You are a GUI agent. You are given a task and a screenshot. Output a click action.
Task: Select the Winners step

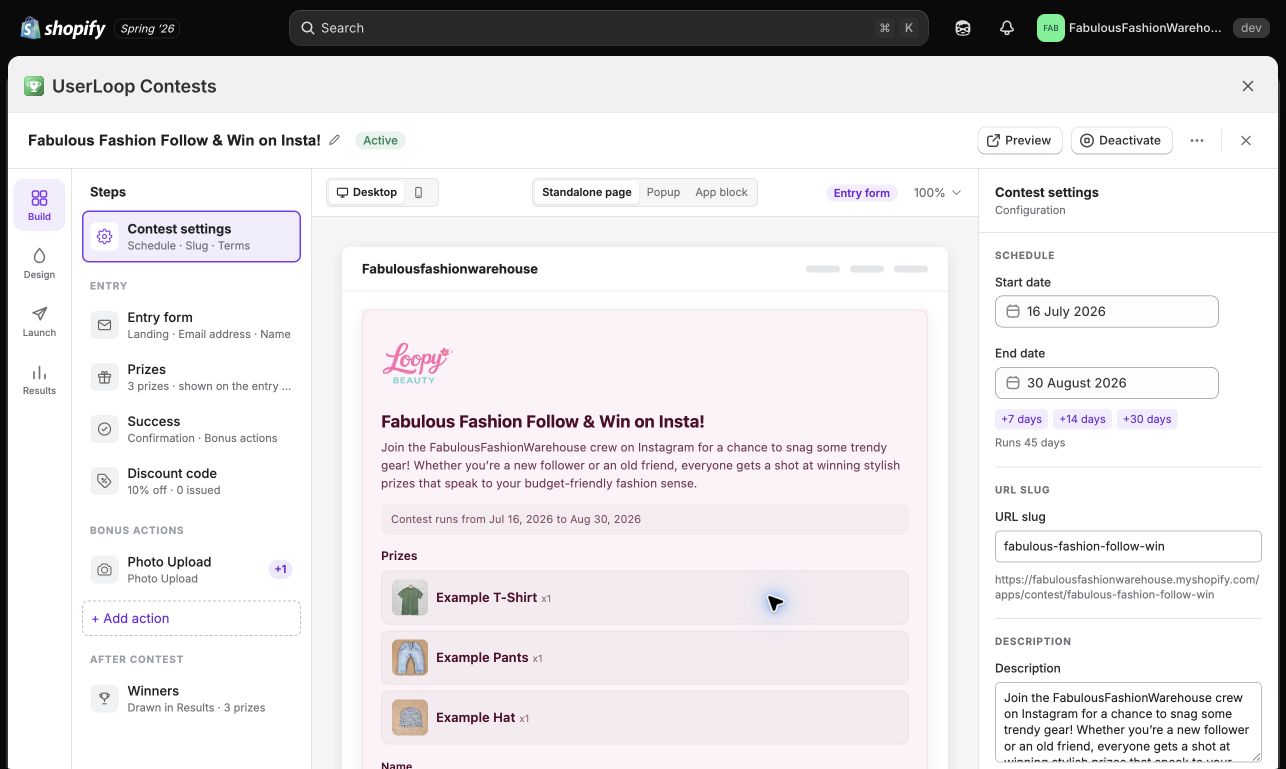coord(191,698)
